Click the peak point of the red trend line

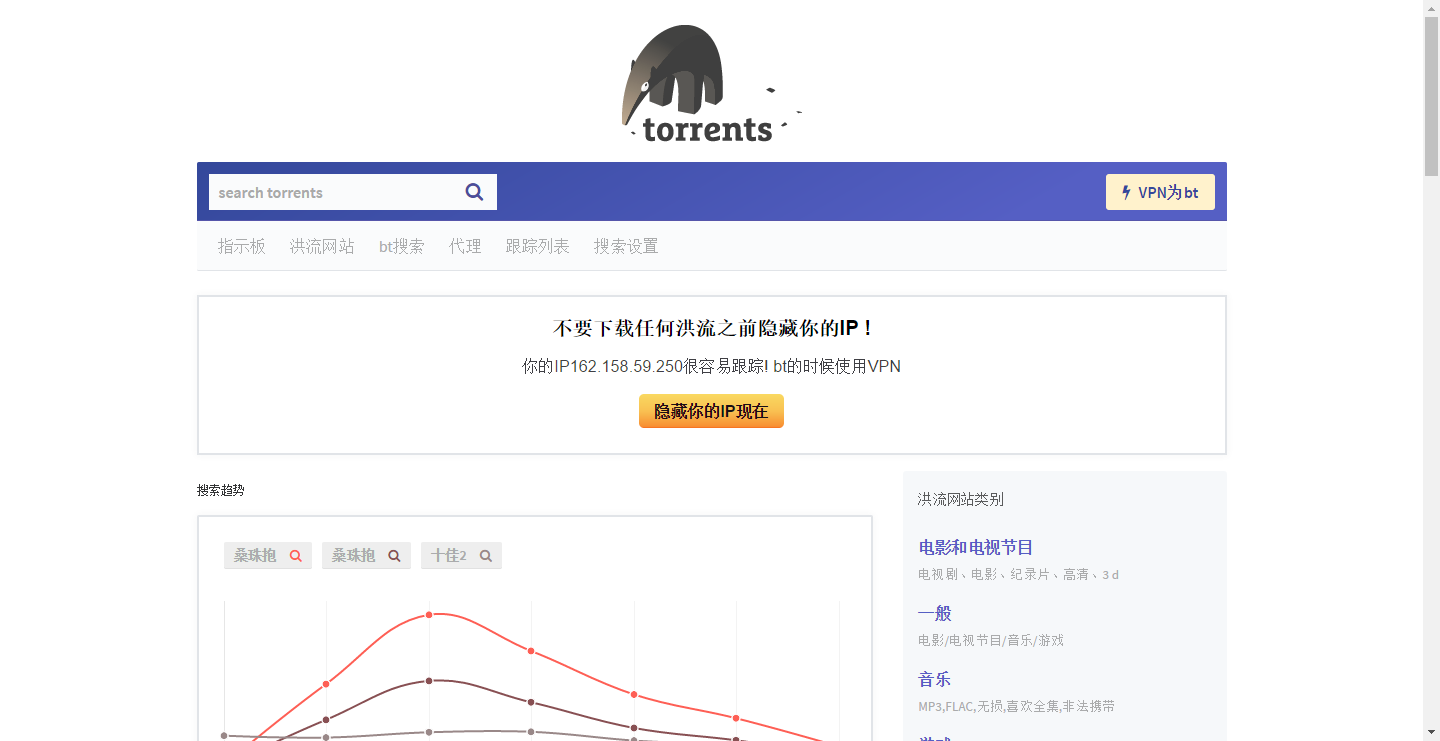click(x=429, y=614)
